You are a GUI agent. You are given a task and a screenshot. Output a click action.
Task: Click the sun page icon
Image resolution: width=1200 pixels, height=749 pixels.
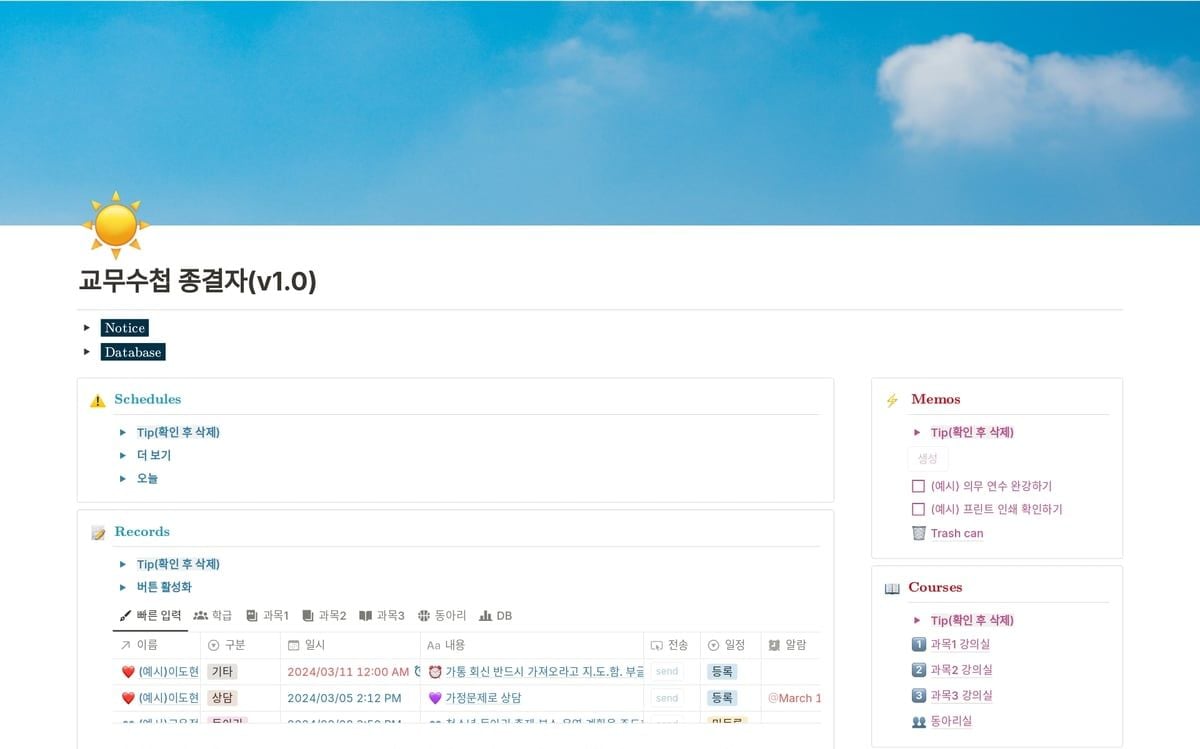tap(117, 223)
